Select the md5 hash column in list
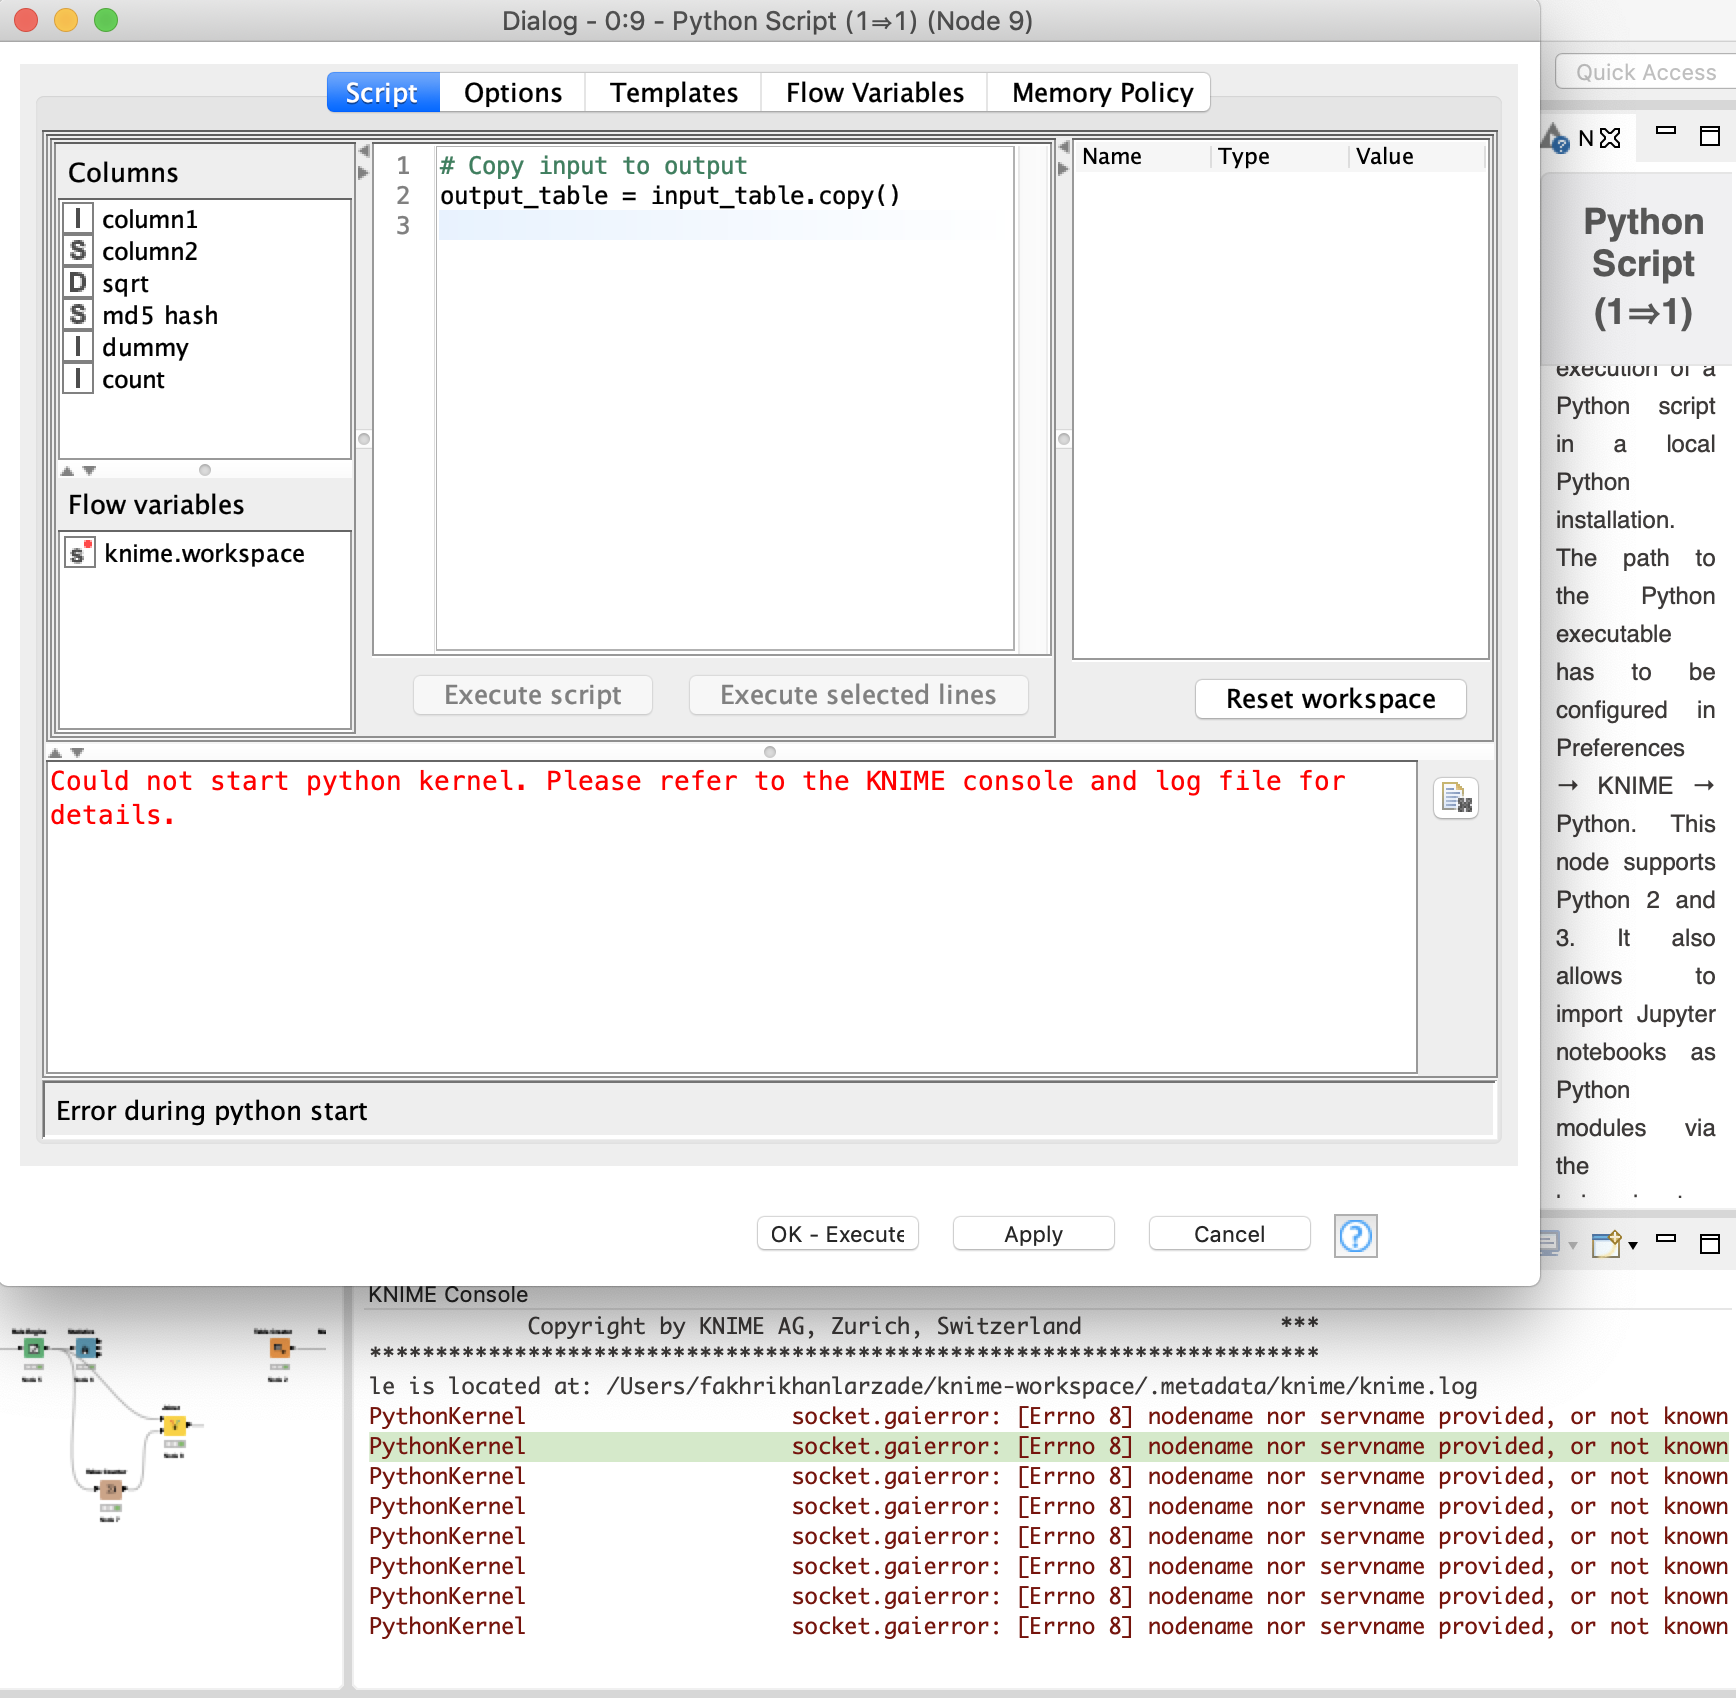 (x=159, y=315)
